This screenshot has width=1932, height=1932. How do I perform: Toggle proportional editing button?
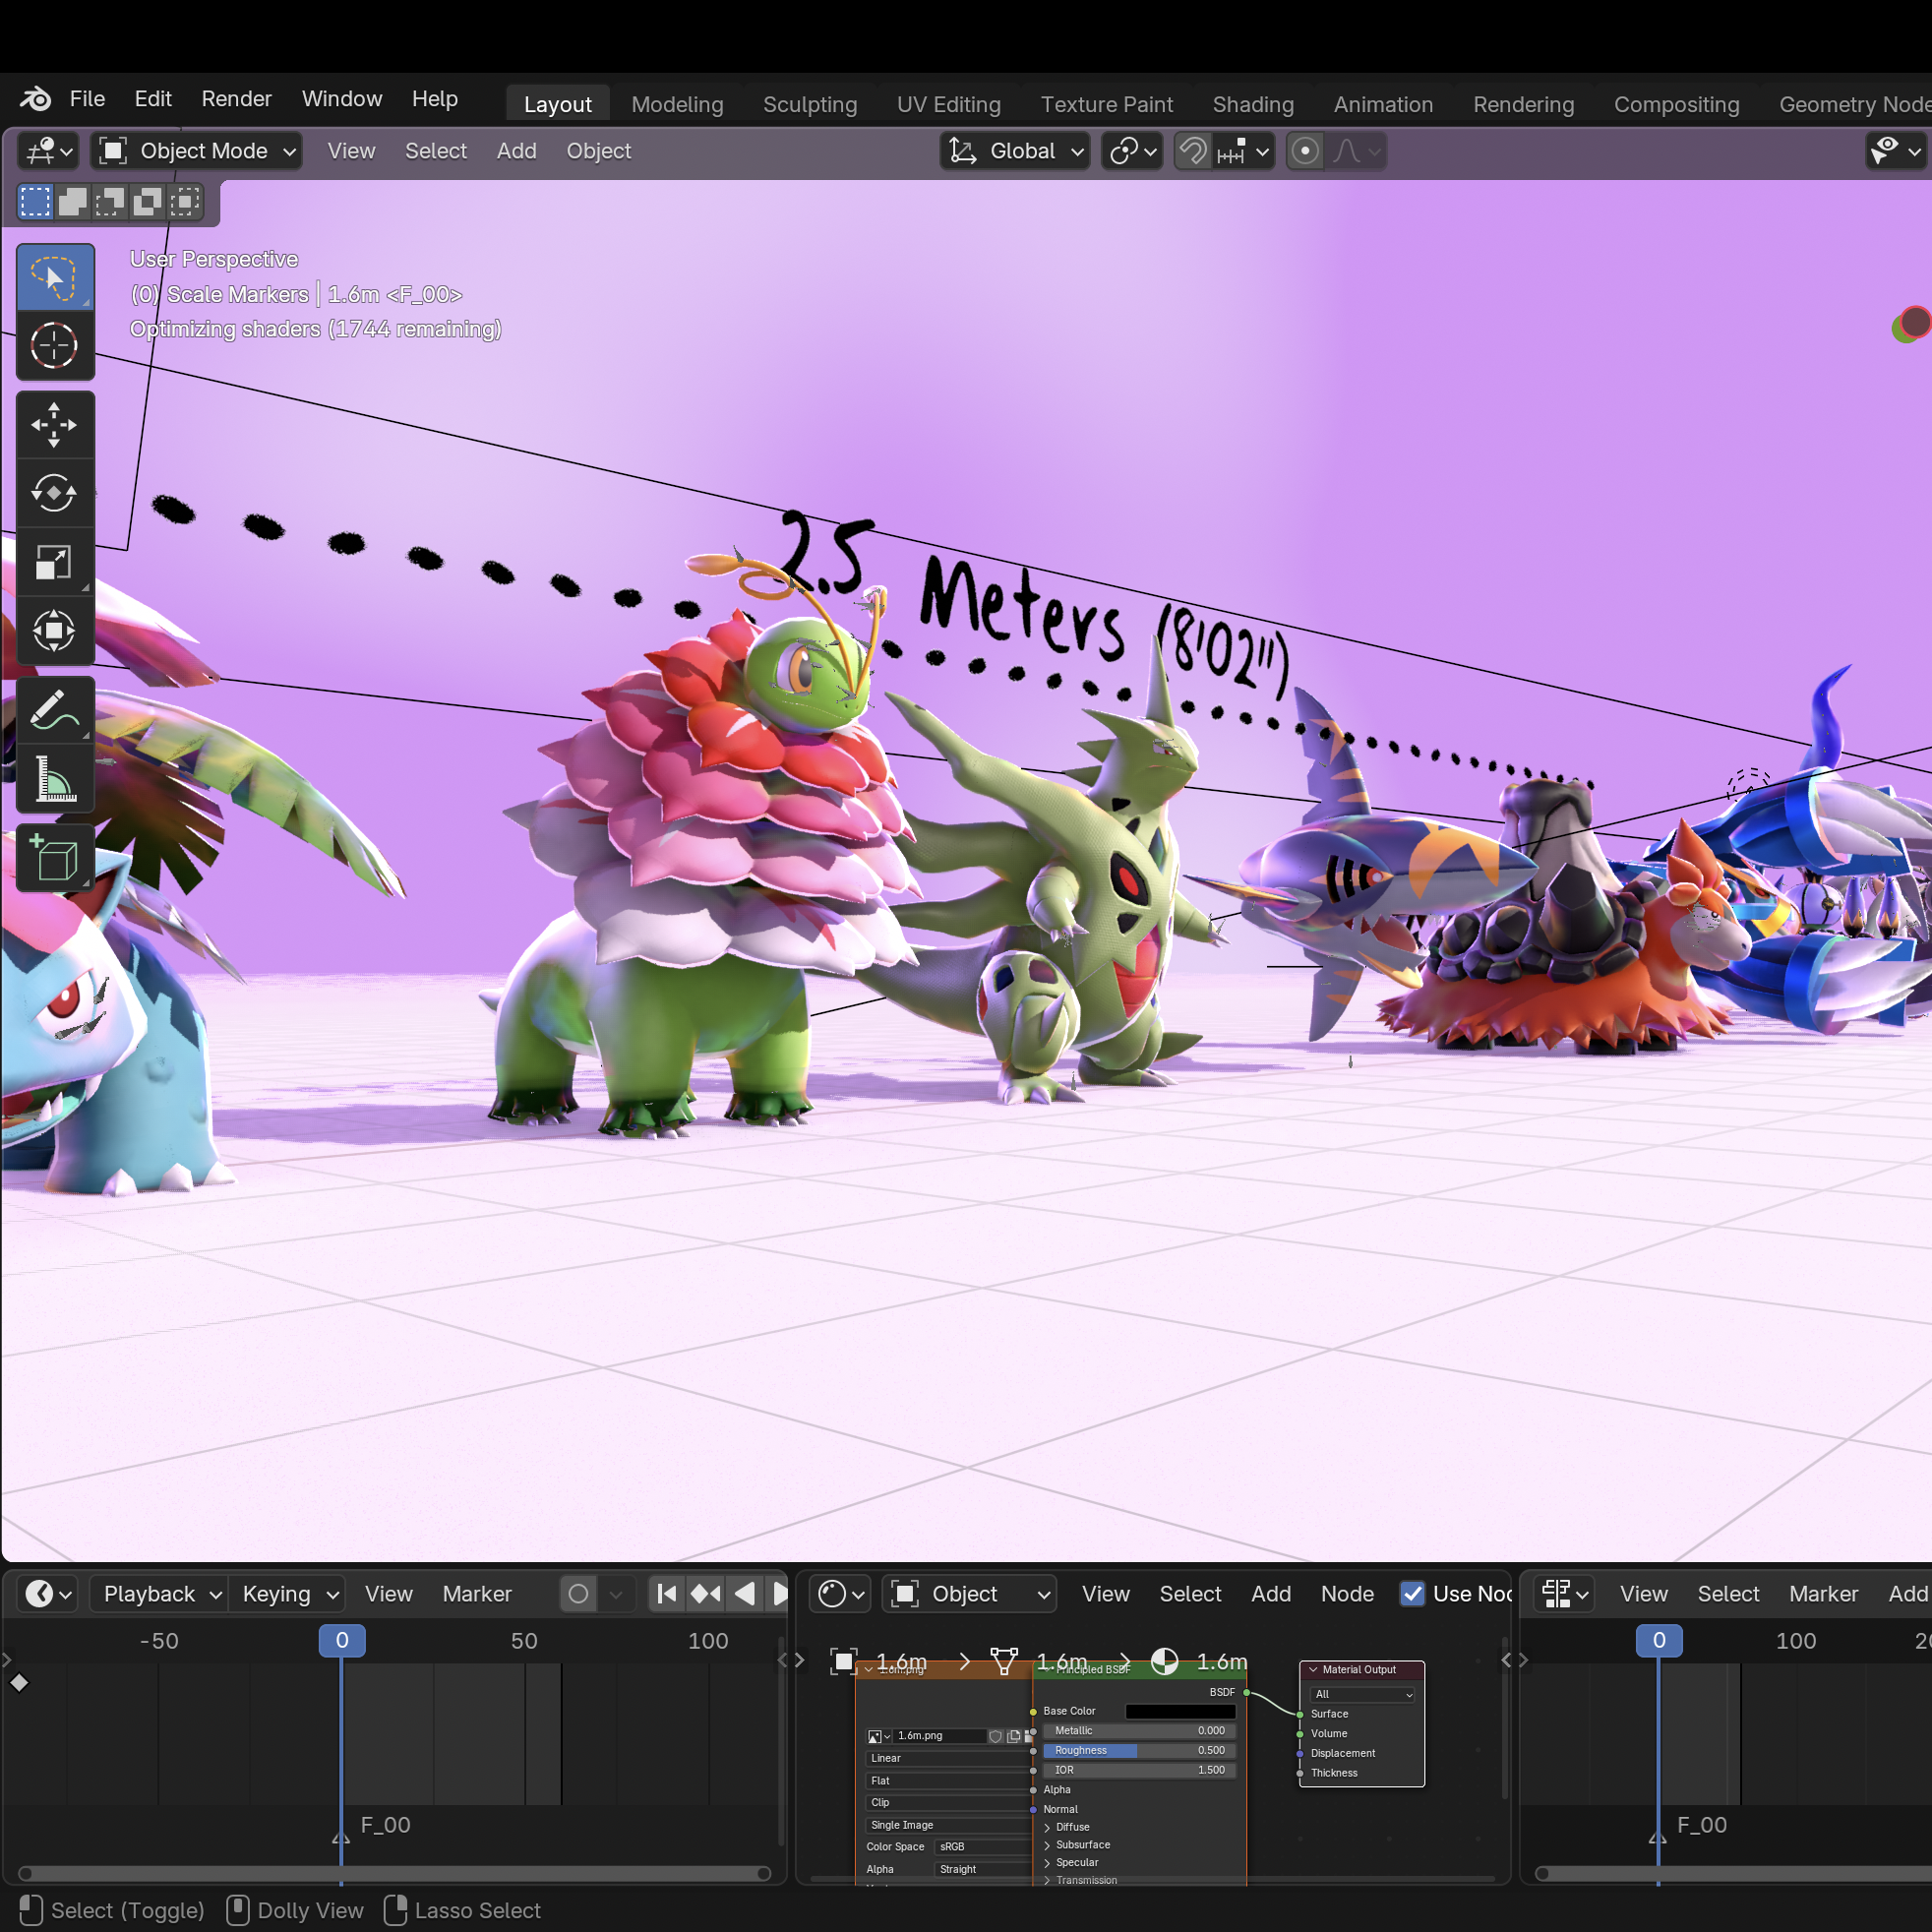(1305, 151)
